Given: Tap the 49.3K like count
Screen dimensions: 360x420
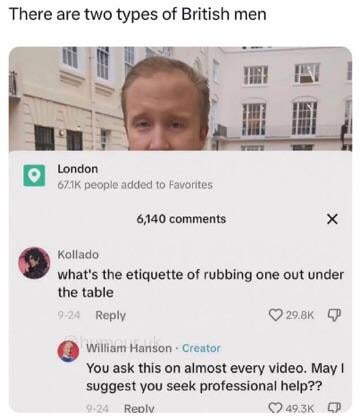Looking at the screenshot, I should pos(300,408).
